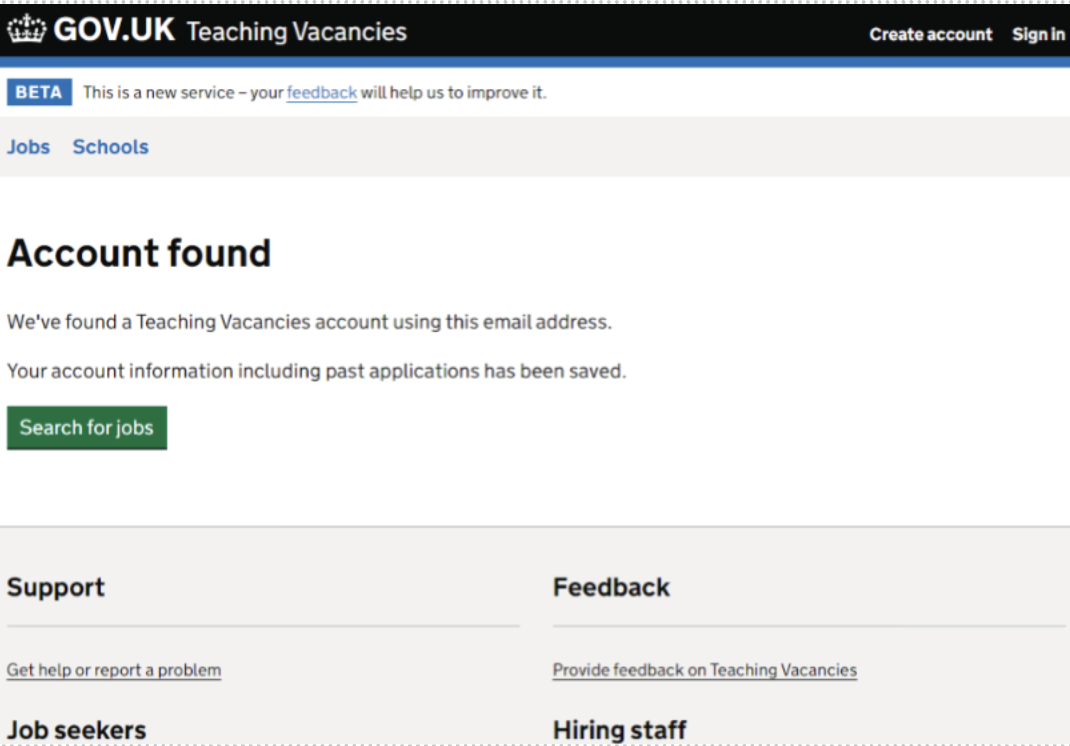Viewport: 1070px width, 746px height.
Task: Click the GOV.UK crown logo icon
Action: [26, 31]
